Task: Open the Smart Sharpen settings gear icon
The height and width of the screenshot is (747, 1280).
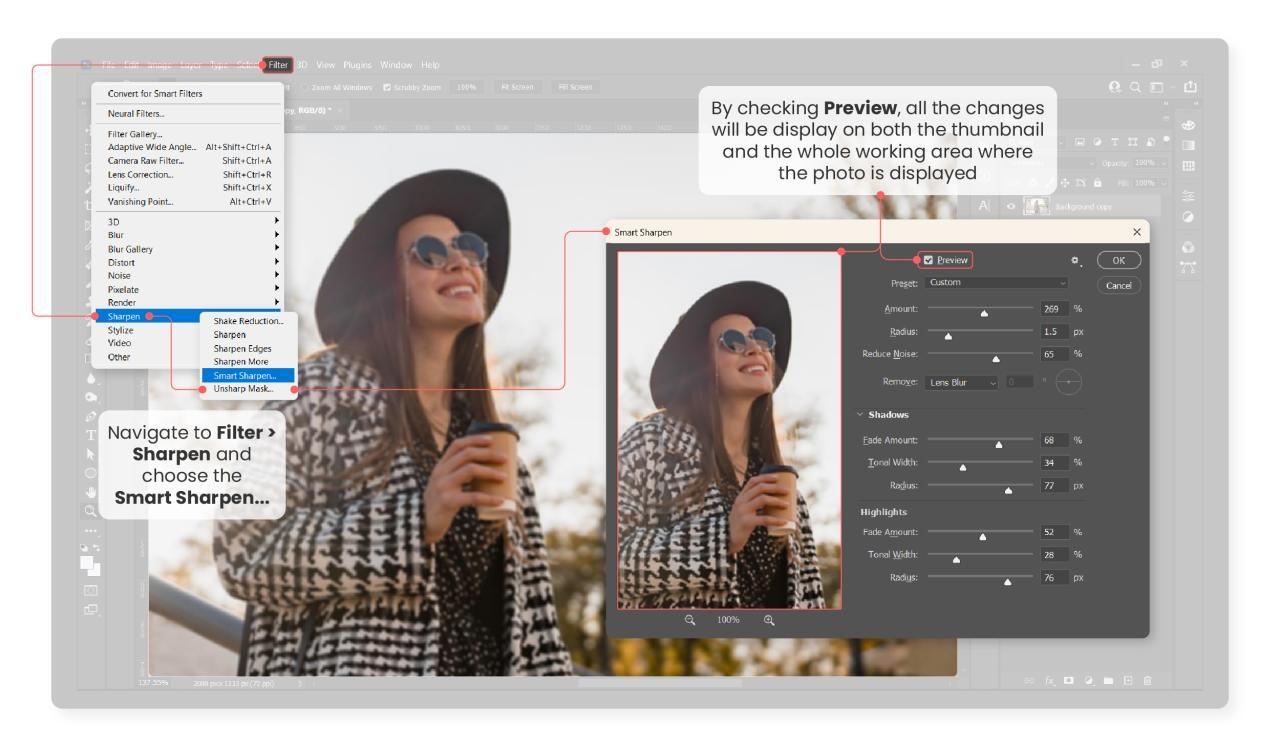Action: pos(1075,260)
